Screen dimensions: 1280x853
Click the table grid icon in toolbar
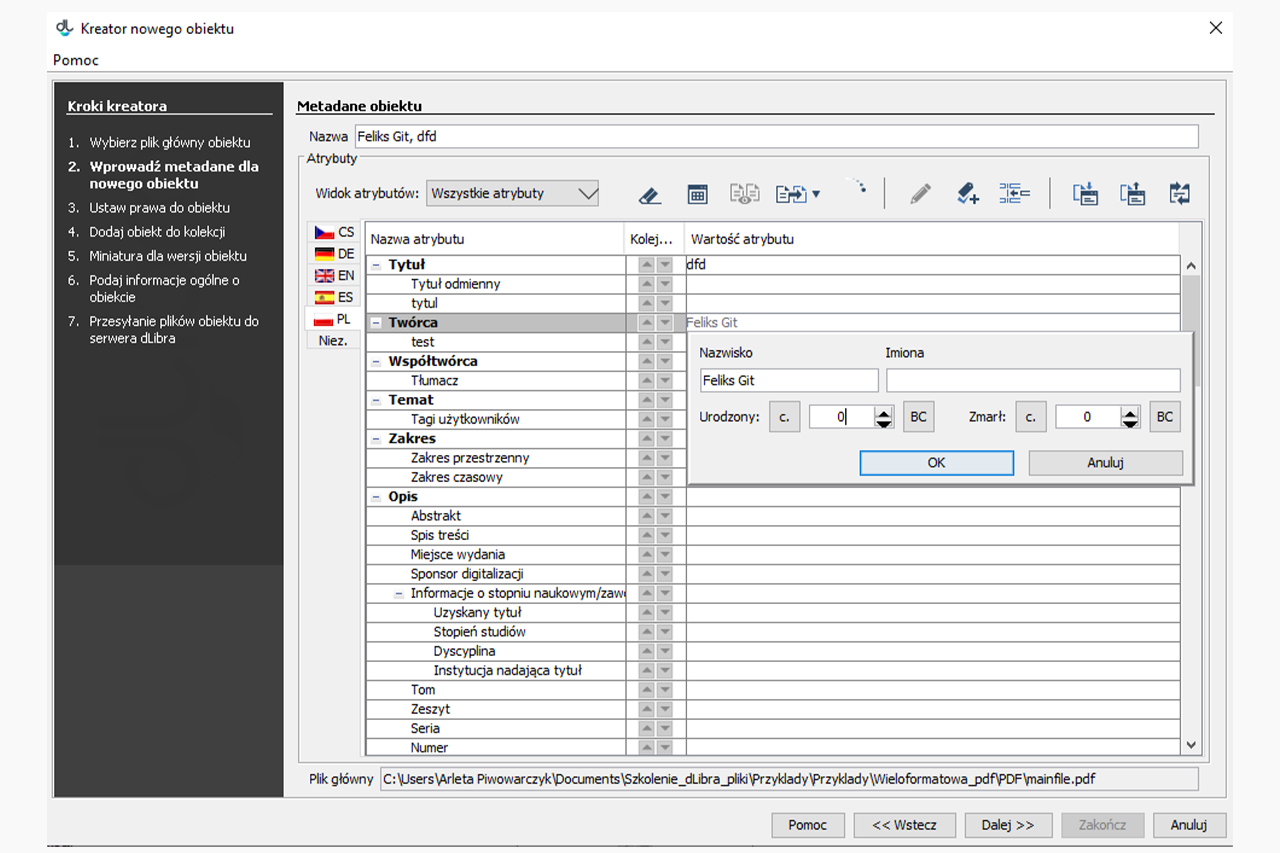pos(698,194)
